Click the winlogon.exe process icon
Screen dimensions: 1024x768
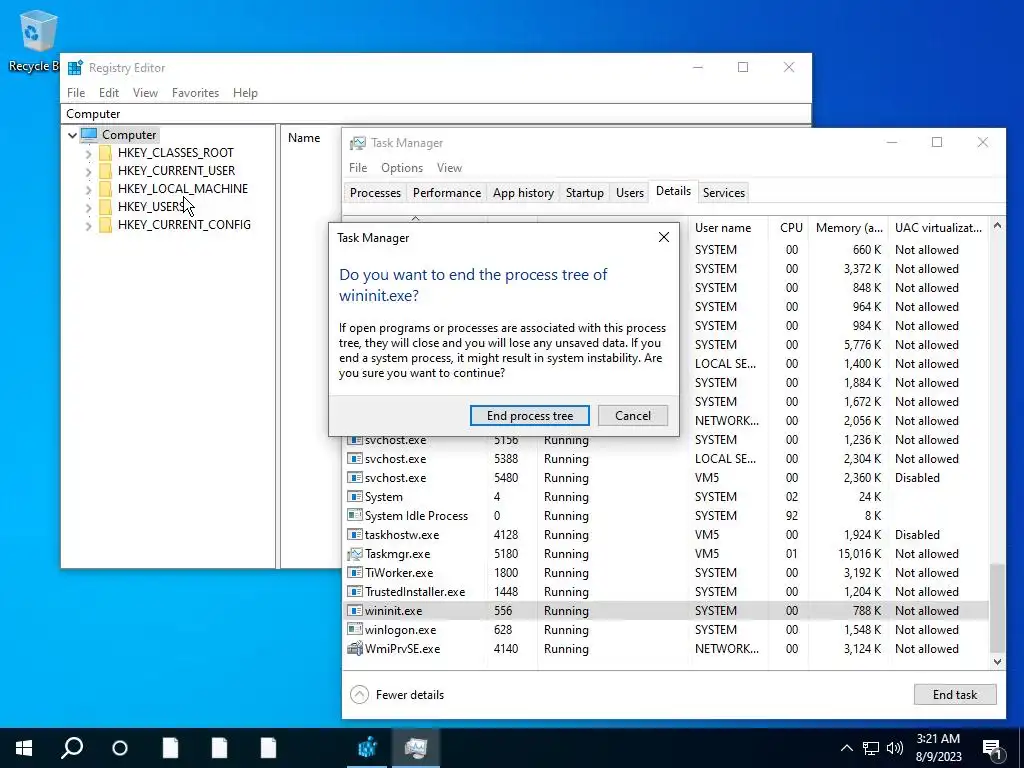(355, 630)
